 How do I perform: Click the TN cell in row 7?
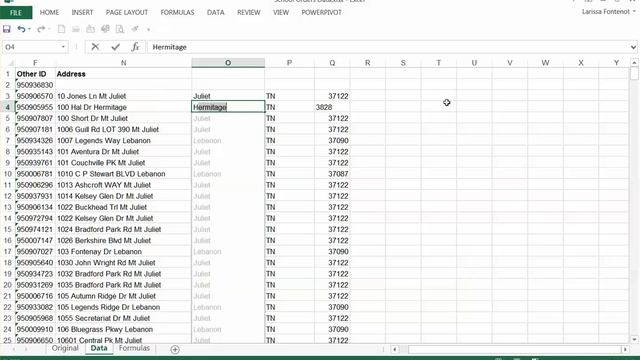tap(289, 140)
